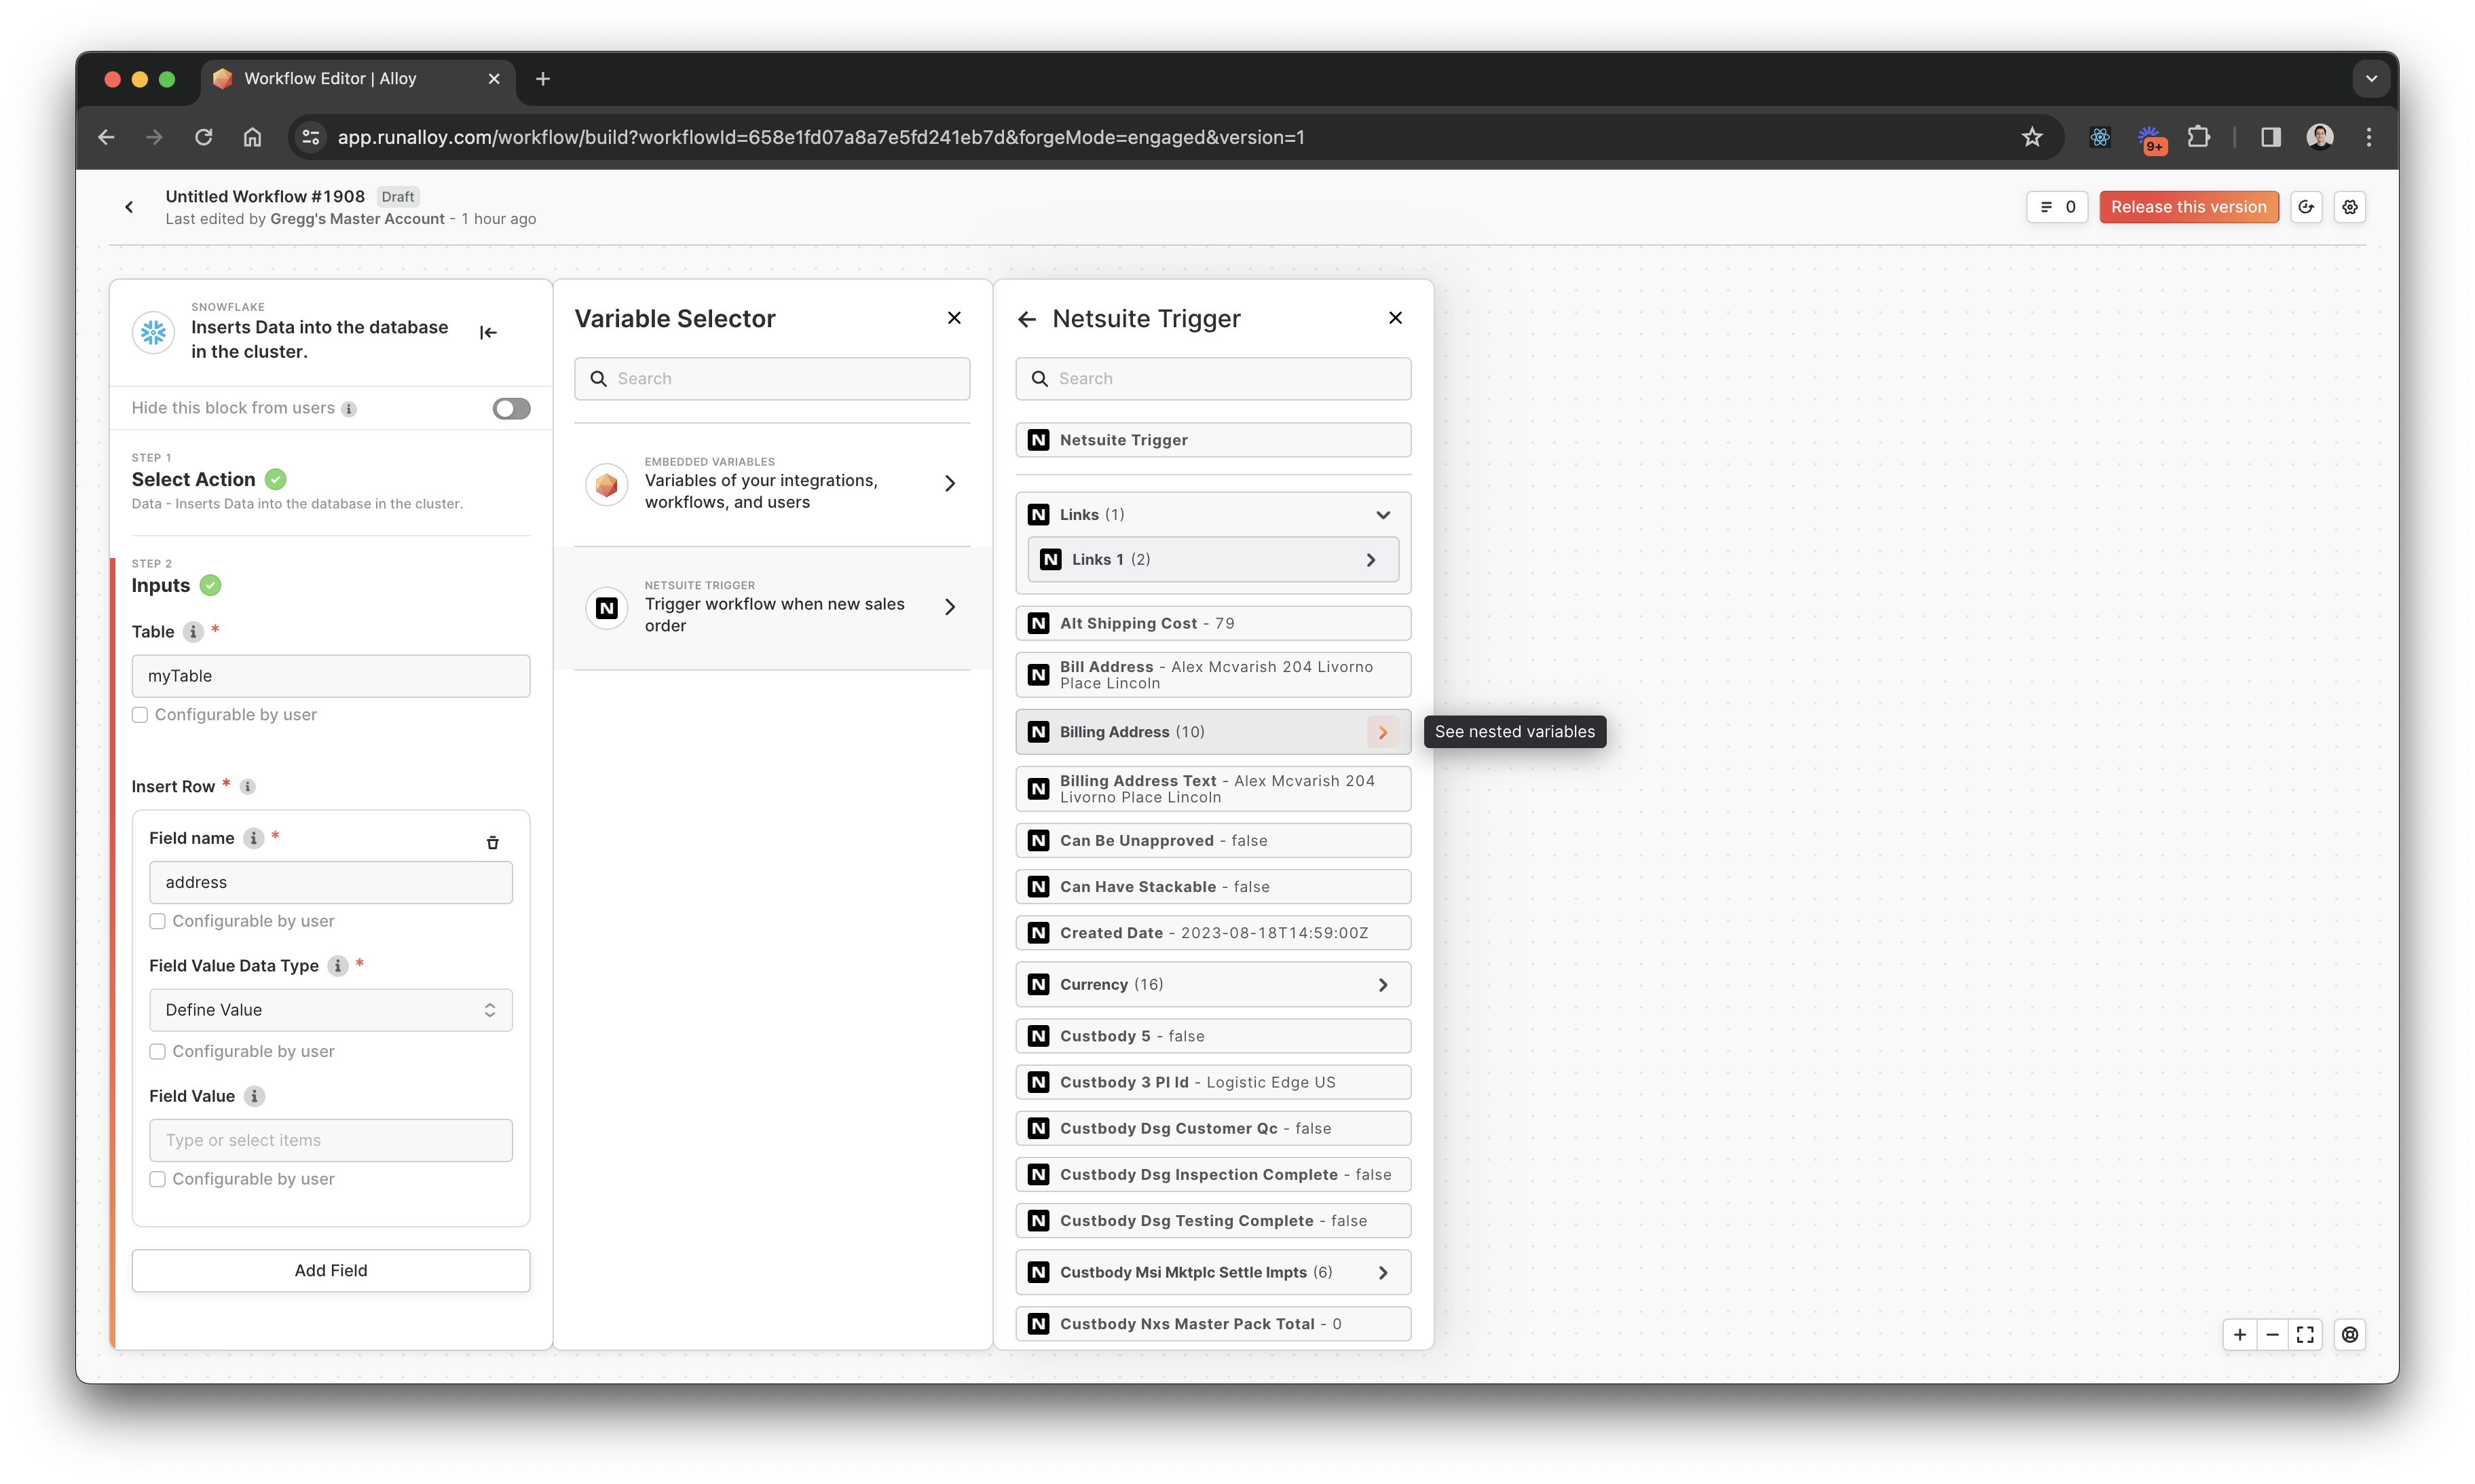Click the Field Value input

pos(331,1141)
